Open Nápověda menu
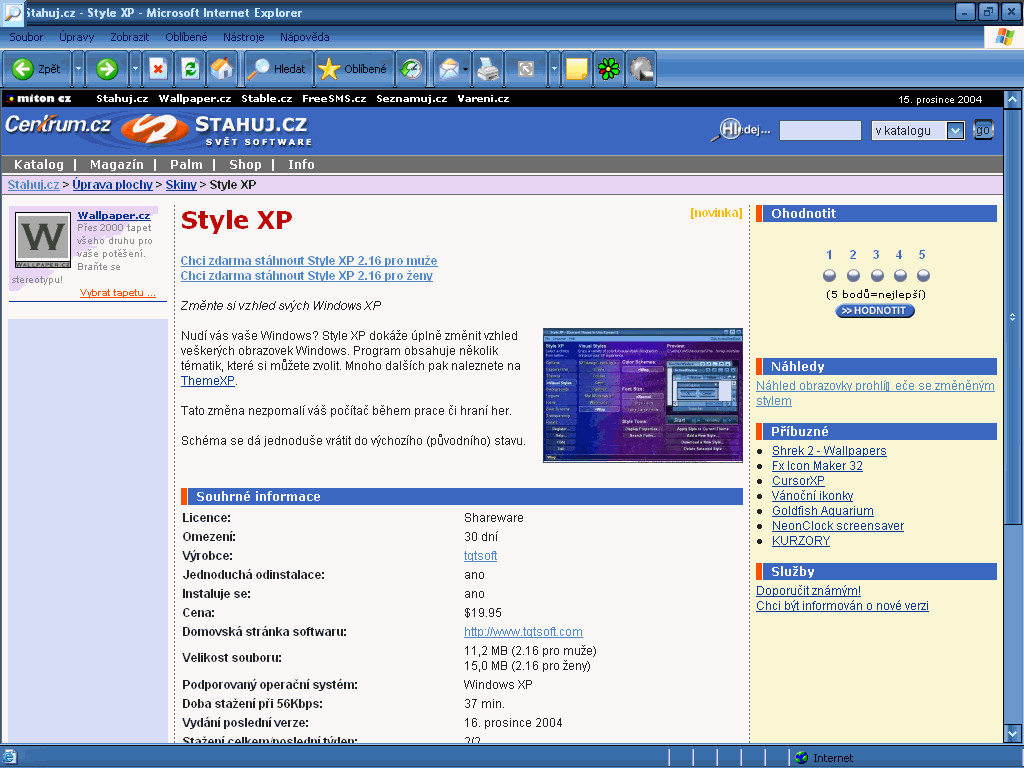The height and width of the screenshot is (768, 1024). [304, 37]
